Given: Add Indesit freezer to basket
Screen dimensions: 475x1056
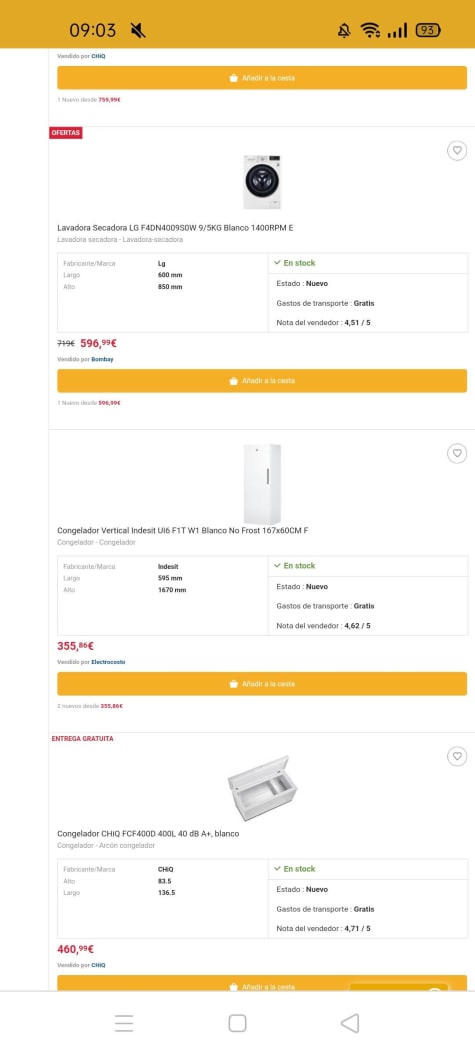Looking at the screenshot, I should [261, 684].
